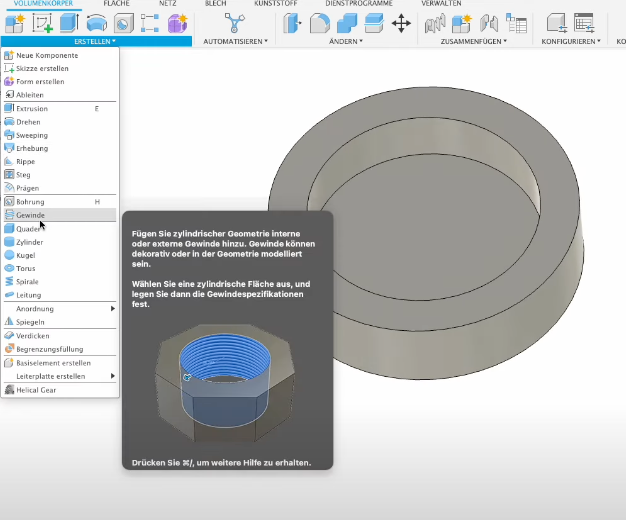The height and width of the screenshot is (520, 626).
Task: Switch to the Blech tab
Action: [215, 4]
